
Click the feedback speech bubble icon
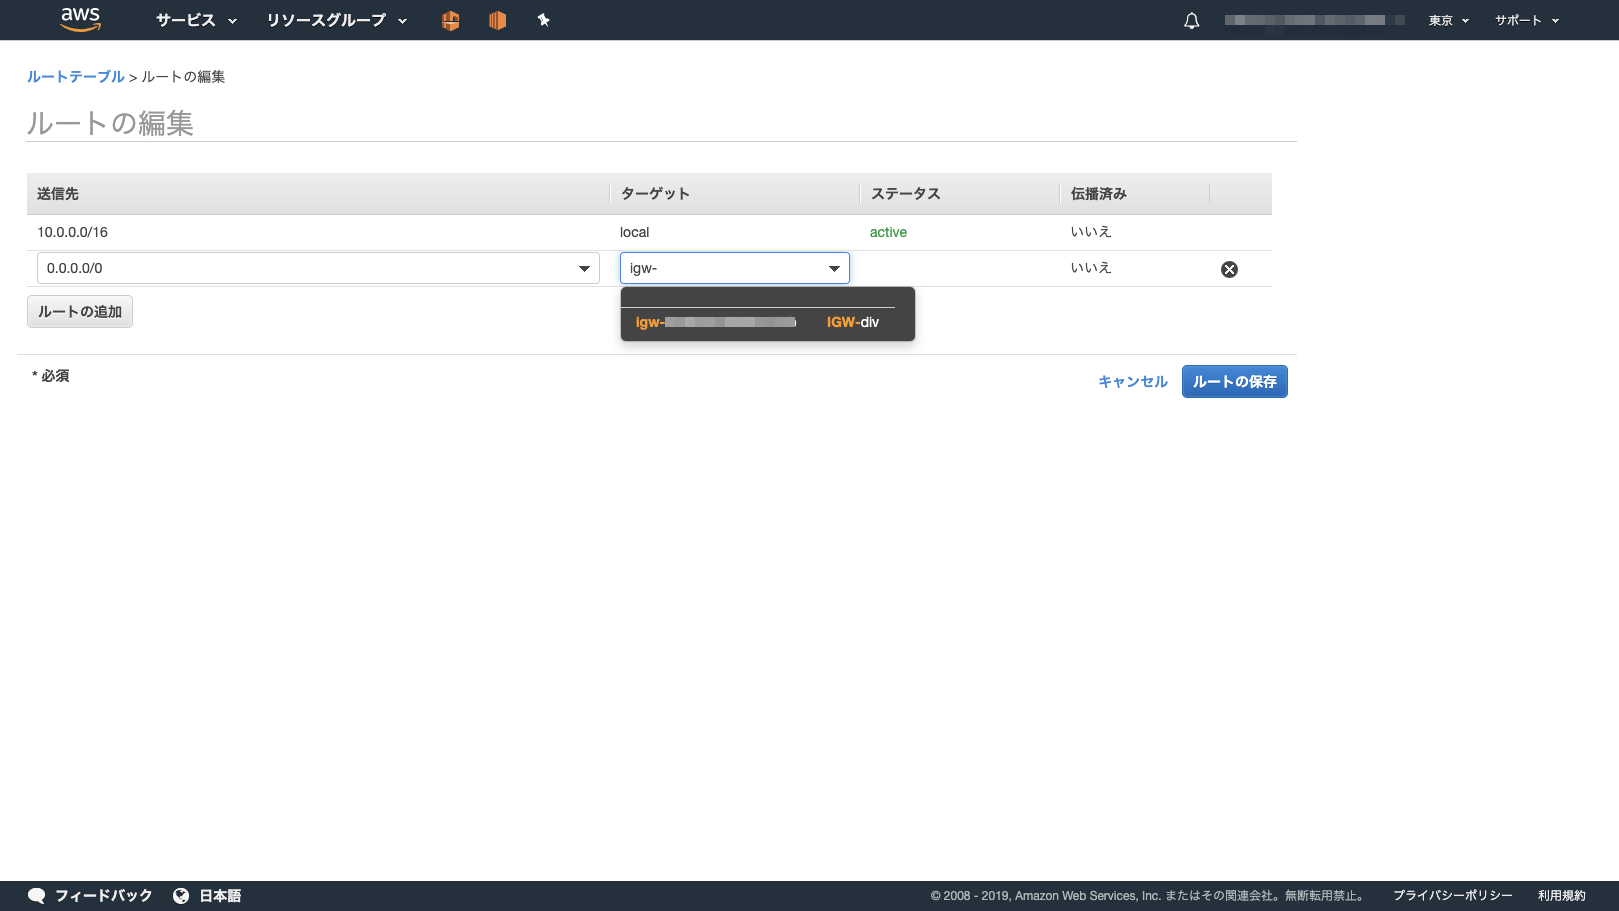click(x=37, y=896)
